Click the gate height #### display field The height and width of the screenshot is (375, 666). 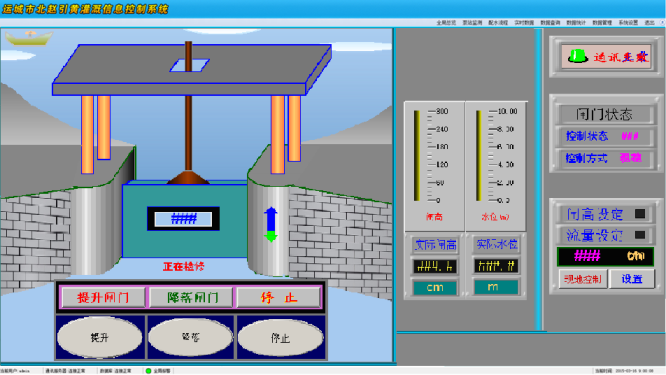[x=183, y=219]
